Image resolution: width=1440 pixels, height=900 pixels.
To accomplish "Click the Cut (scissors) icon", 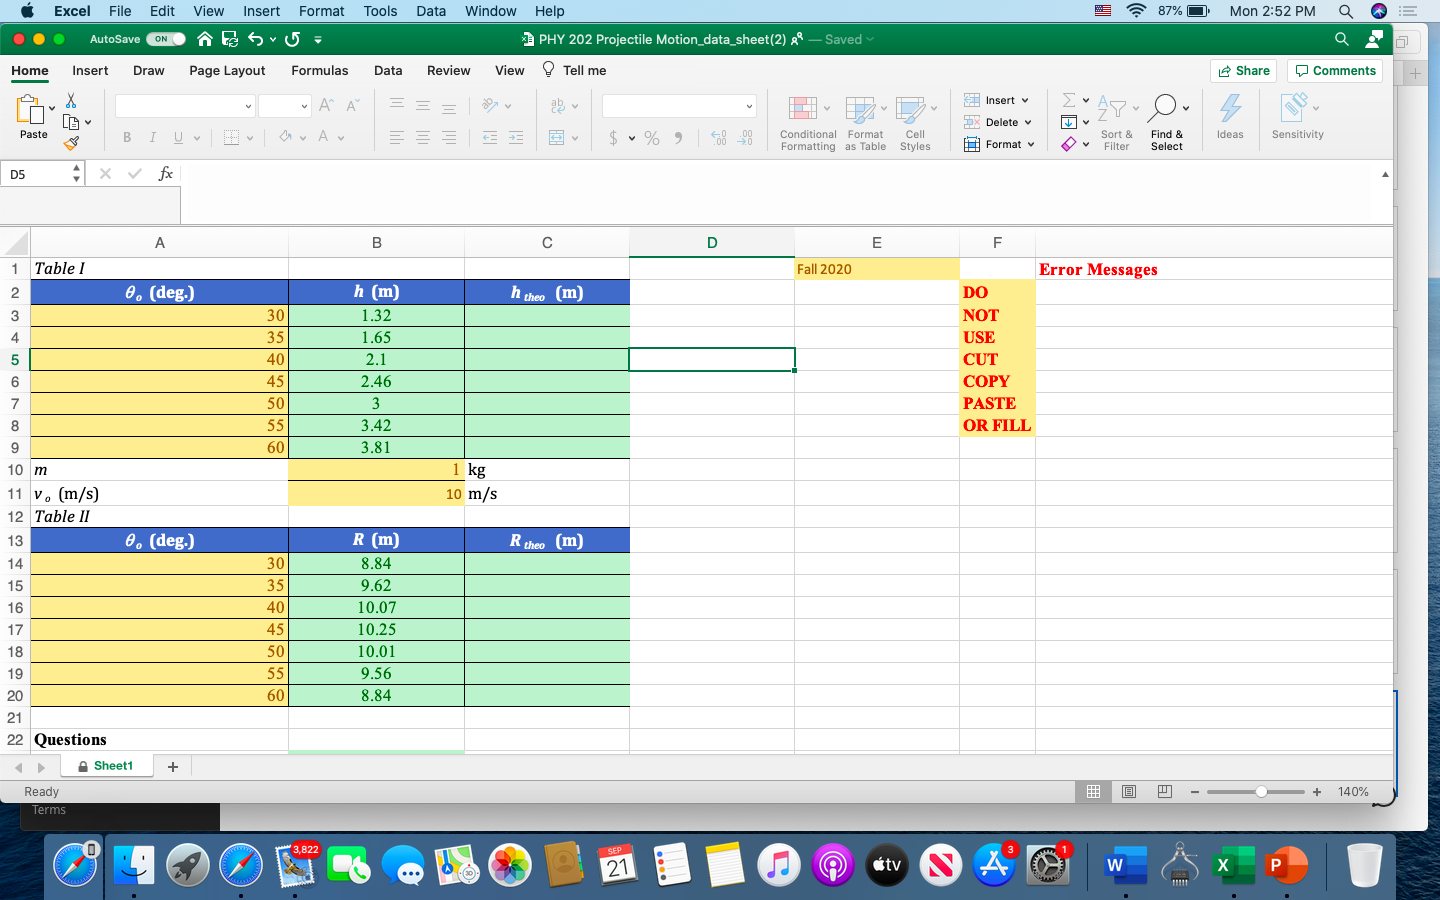I will pos(72,101).
